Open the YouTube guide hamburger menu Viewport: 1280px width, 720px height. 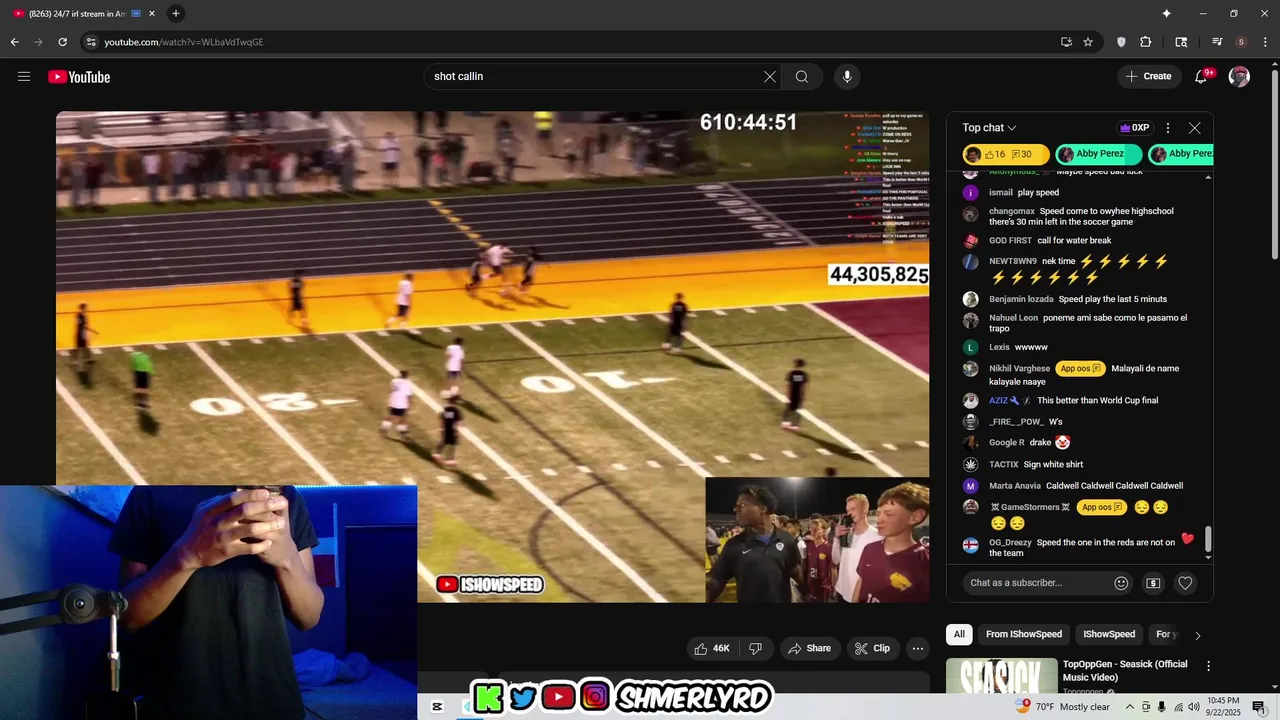coord(24,77)
